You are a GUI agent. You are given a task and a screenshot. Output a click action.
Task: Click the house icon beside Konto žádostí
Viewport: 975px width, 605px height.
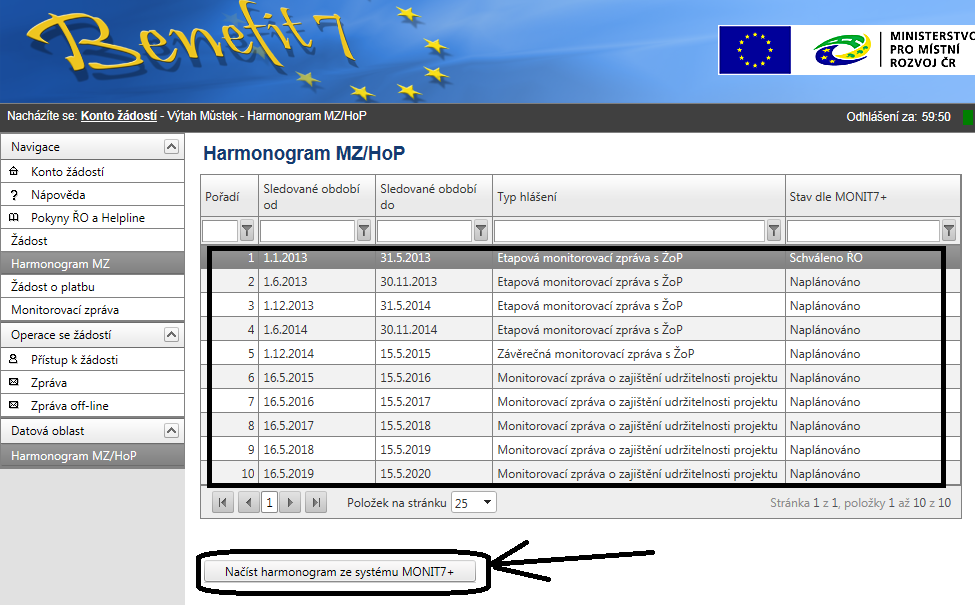click(x=14, y=171)
